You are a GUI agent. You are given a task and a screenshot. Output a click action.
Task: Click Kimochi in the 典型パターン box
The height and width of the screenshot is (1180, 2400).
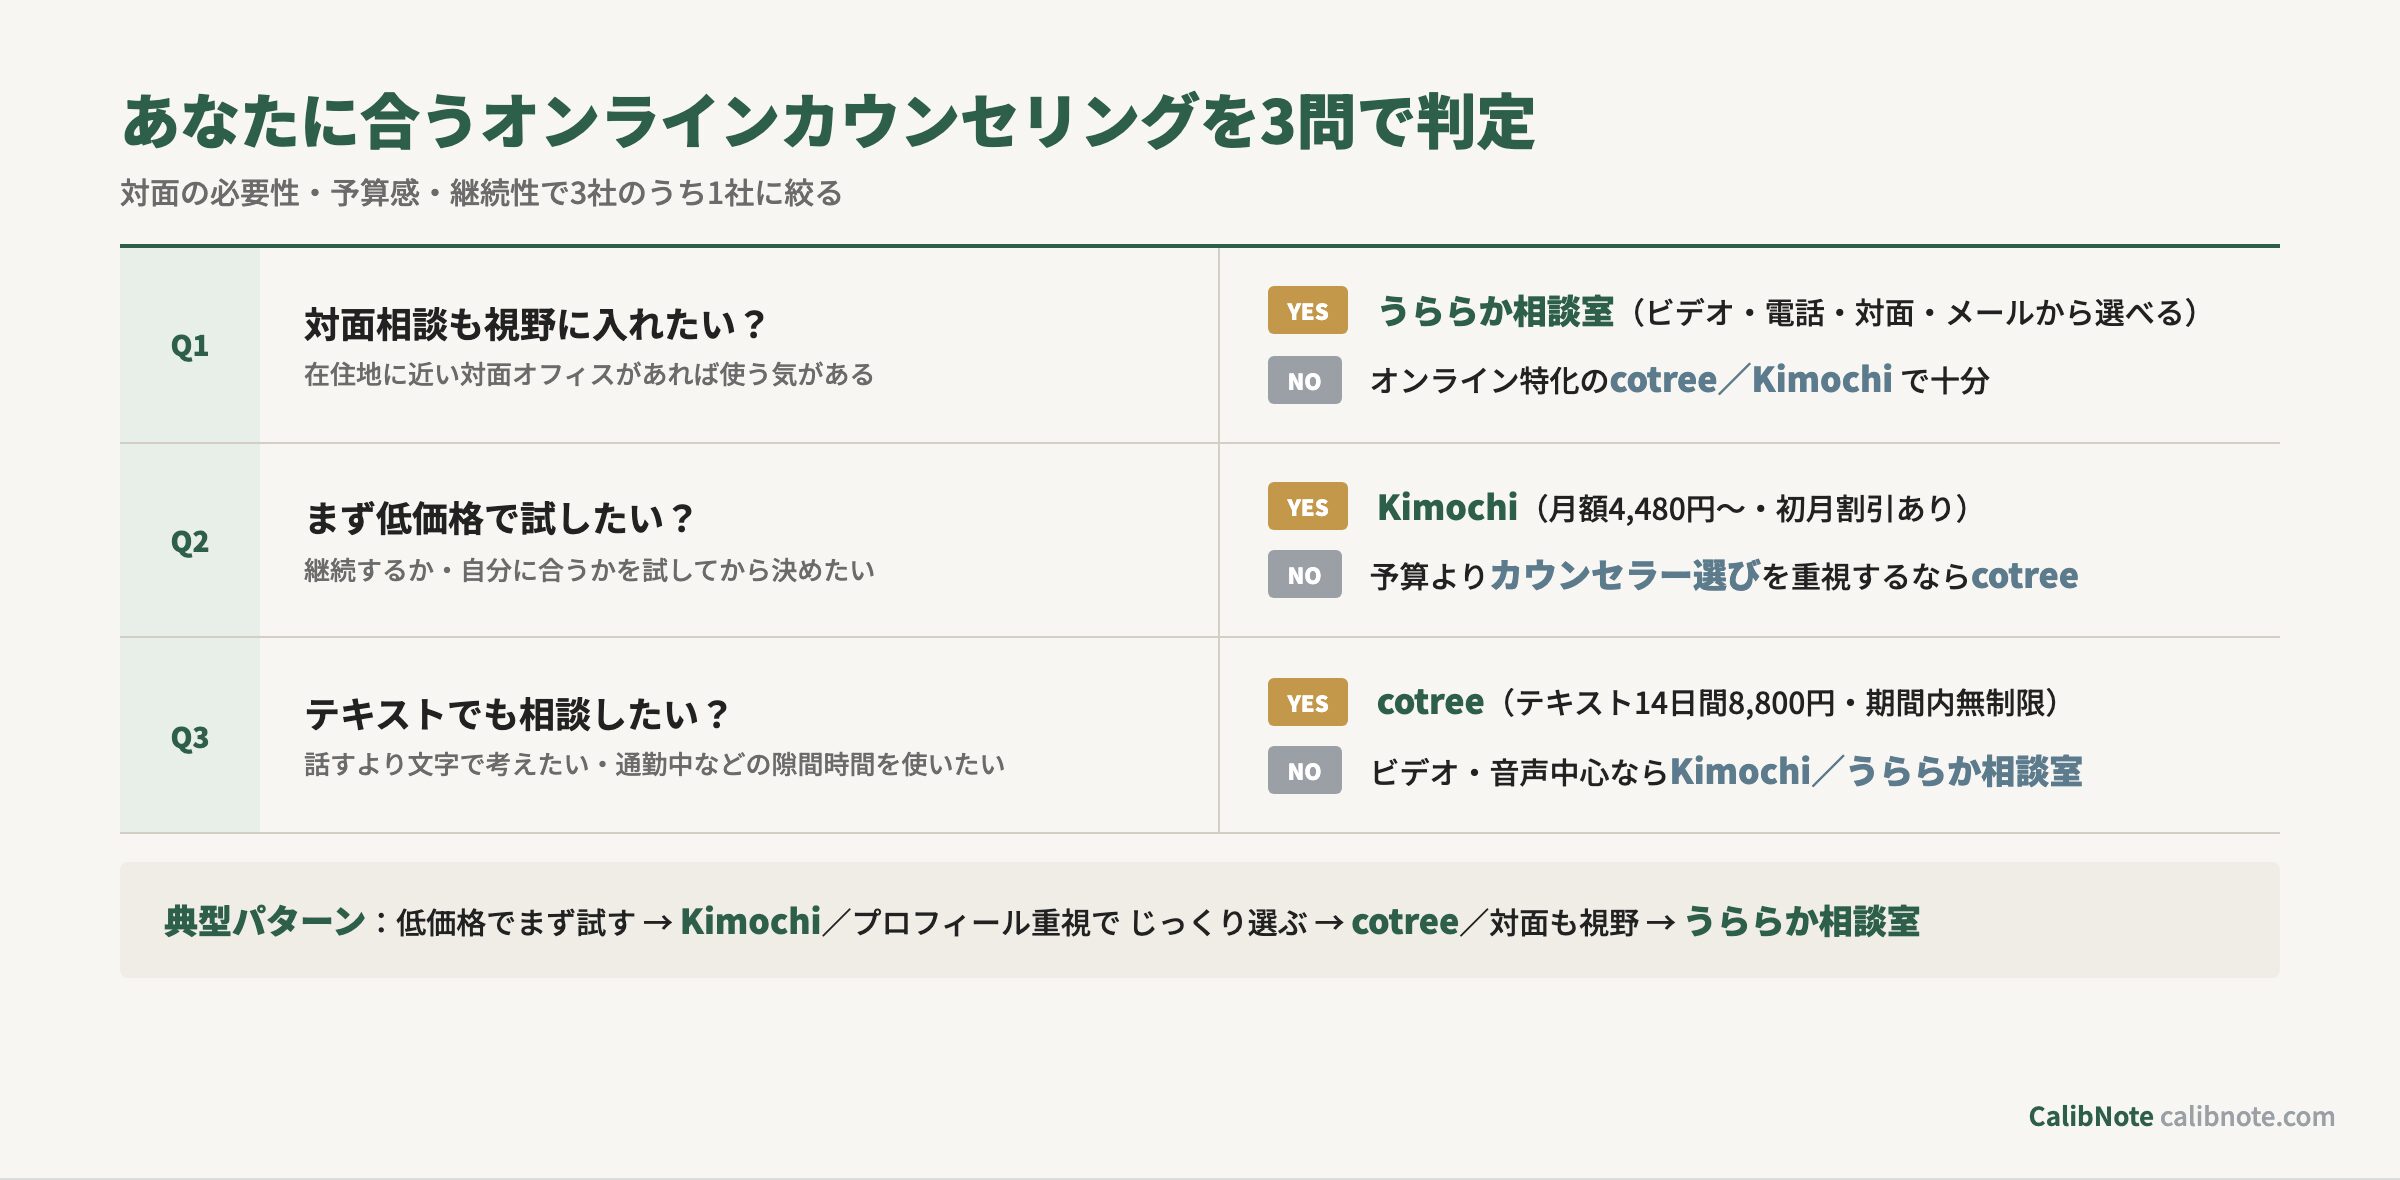click(750, 921)
